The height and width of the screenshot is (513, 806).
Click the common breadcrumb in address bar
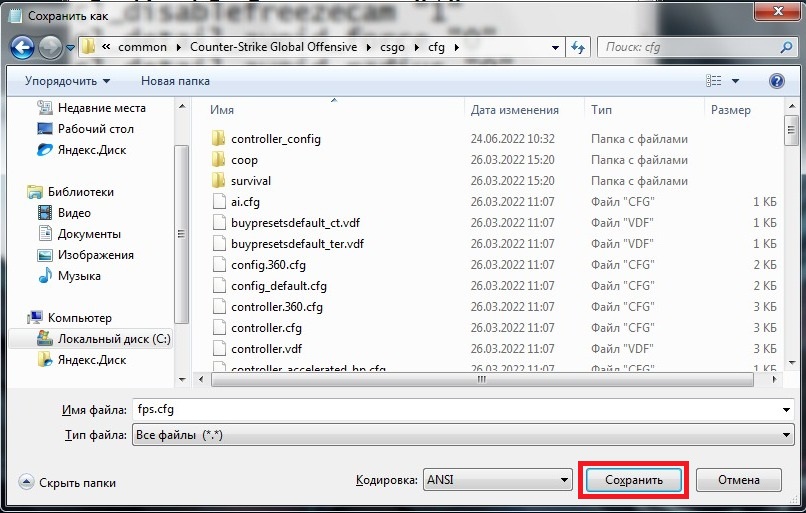click(x=142, y=47)
